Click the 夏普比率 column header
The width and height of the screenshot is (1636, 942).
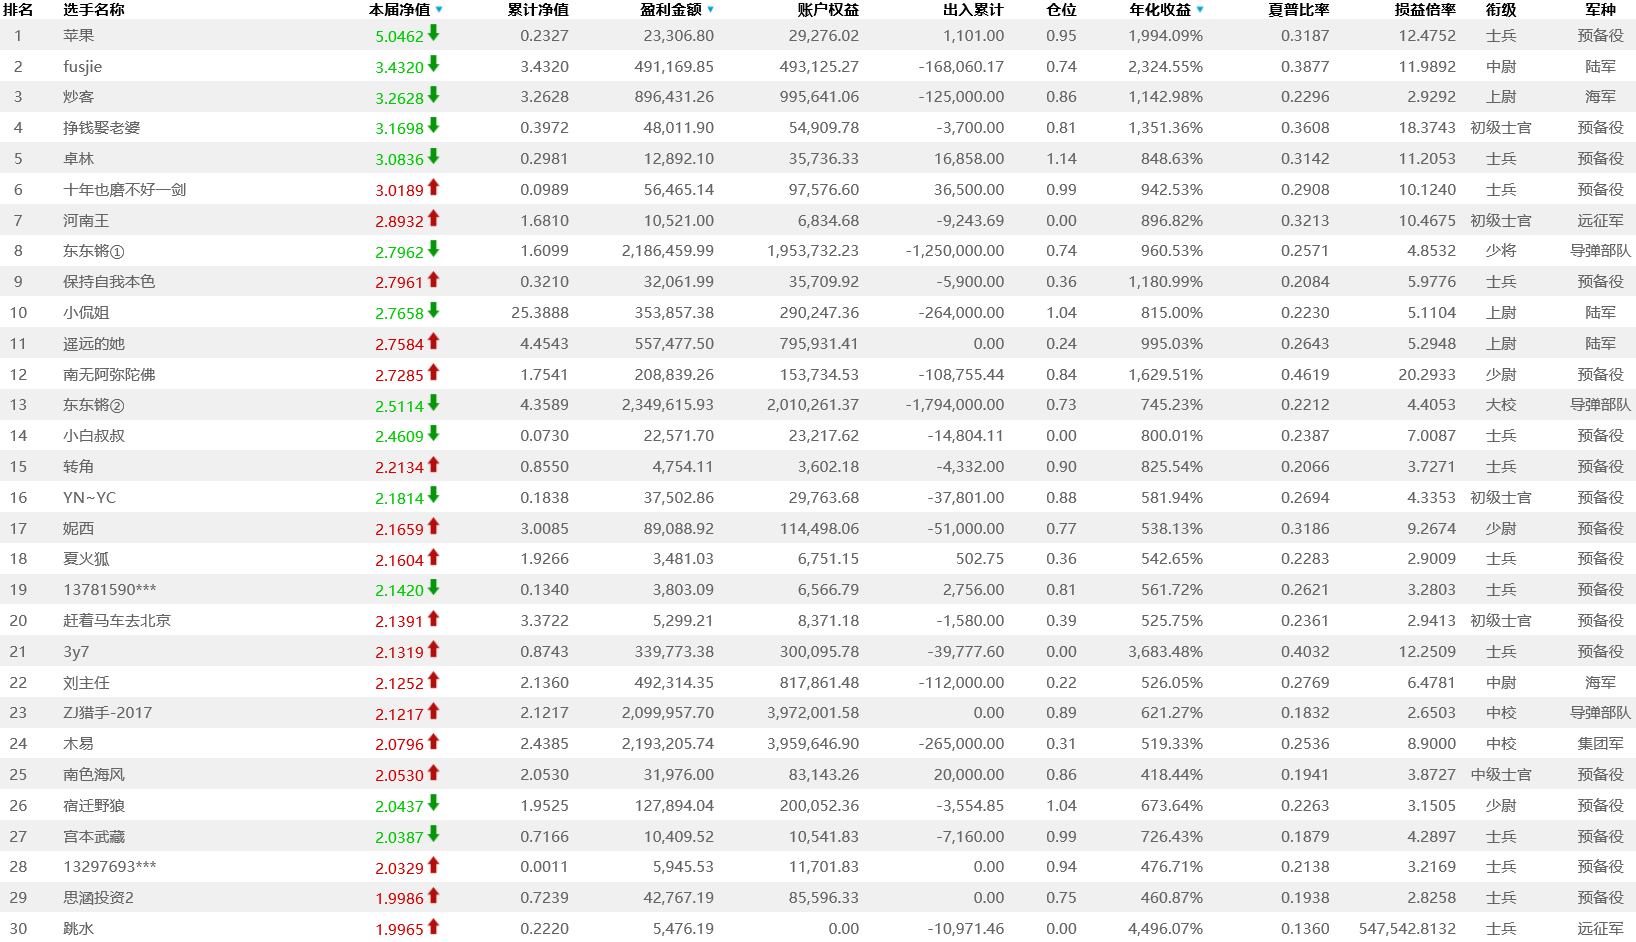click(x=1299, y=10)
